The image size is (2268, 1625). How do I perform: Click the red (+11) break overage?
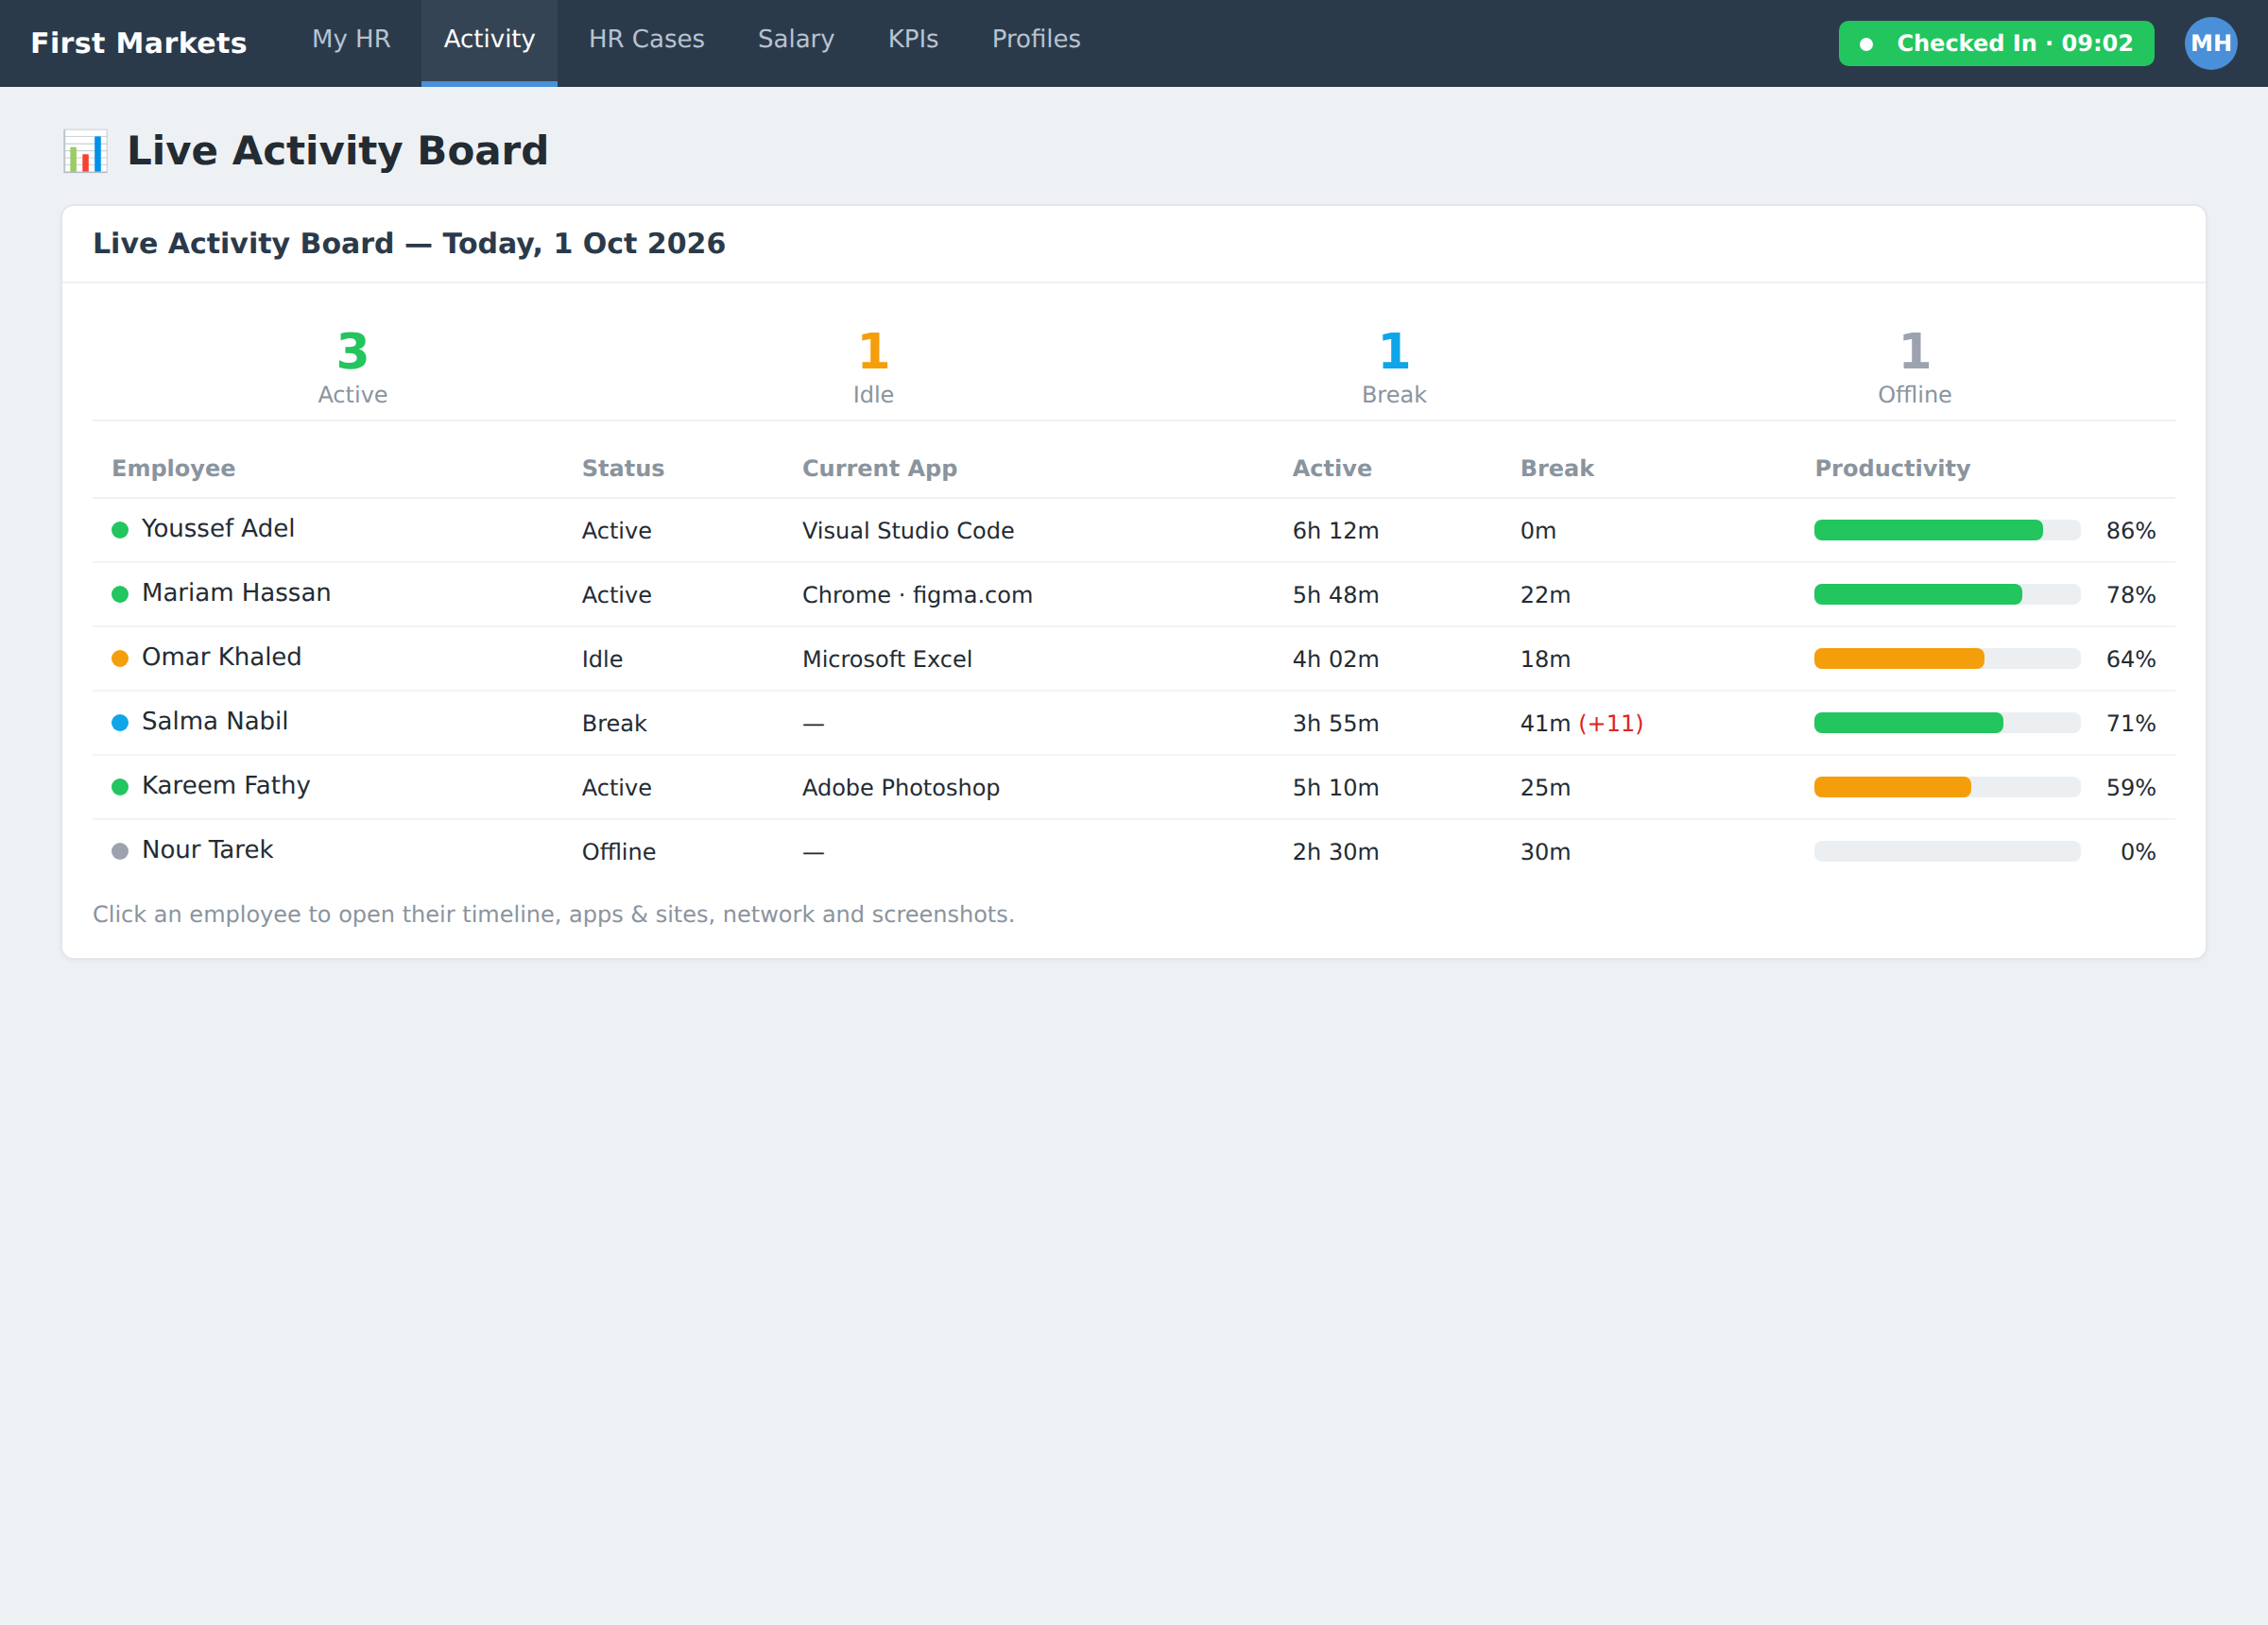[1611, 723]
